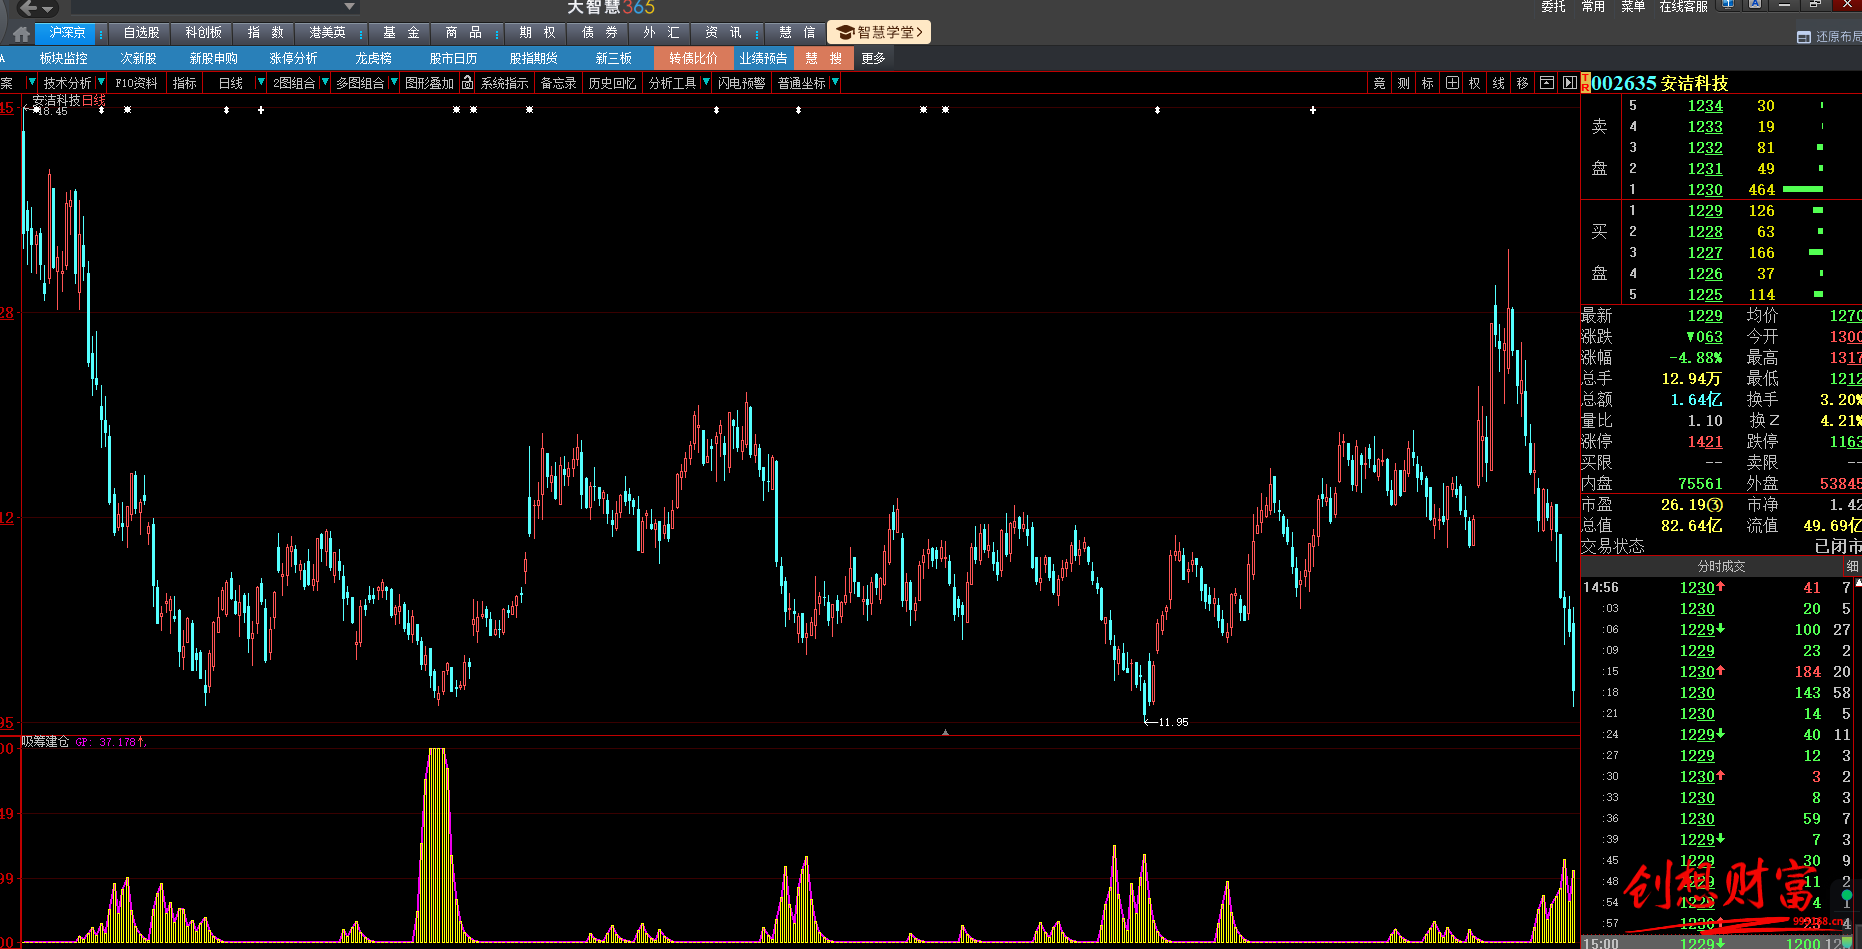Image resolution: width=1862 pixels, height=949 pixels.
Task: Click 更多 to show more items
Action: point(873,58)
